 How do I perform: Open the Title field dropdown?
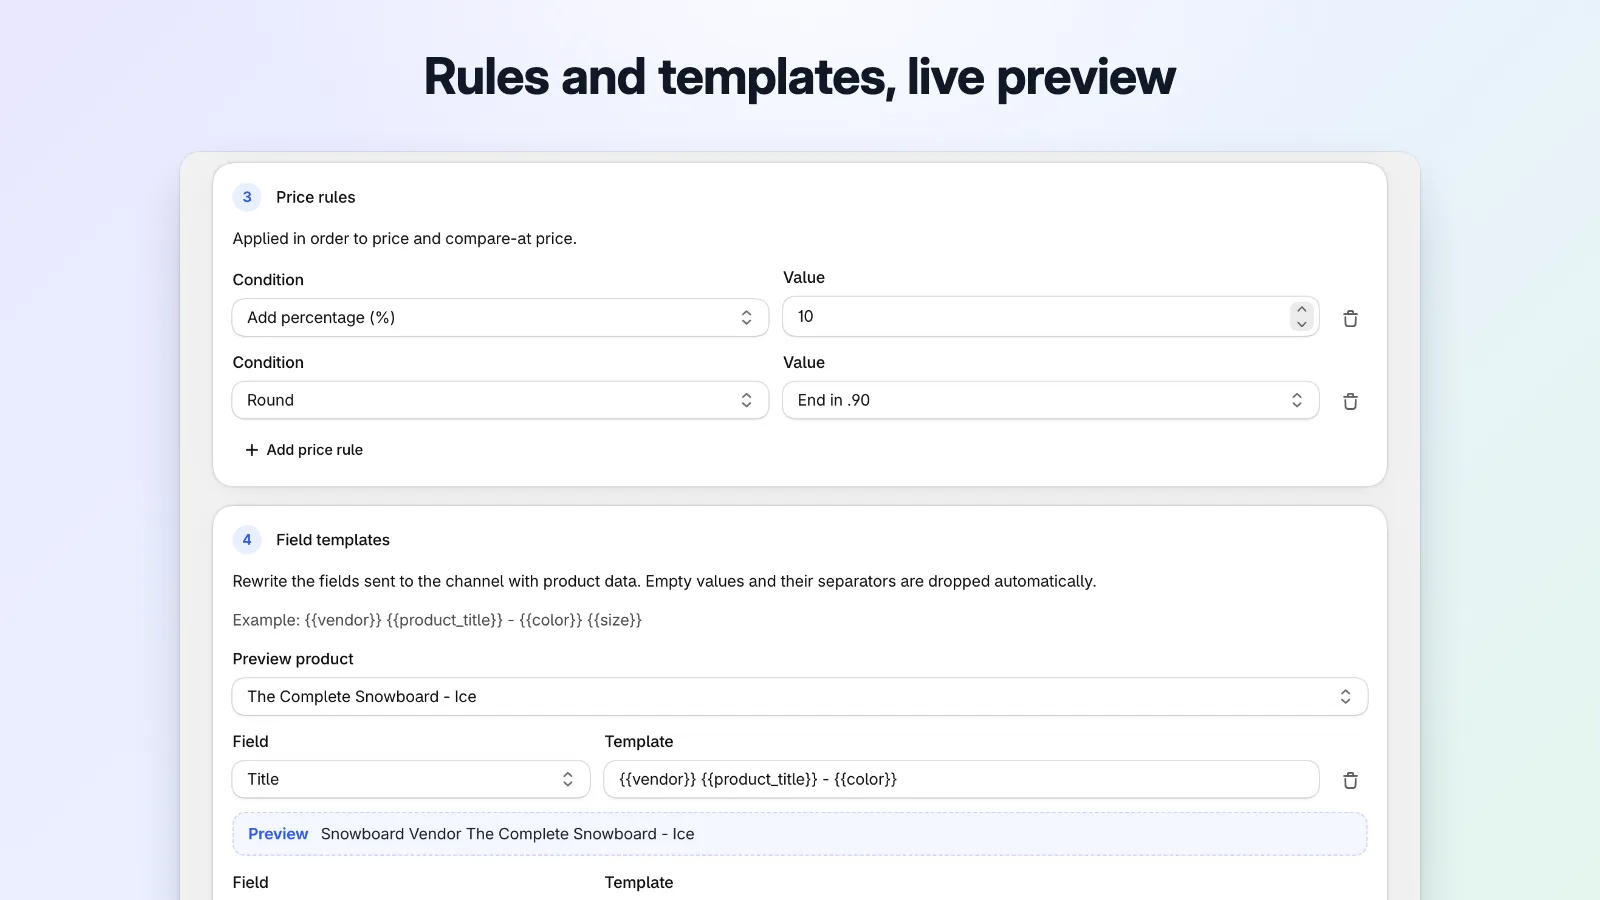pos(411,779)
